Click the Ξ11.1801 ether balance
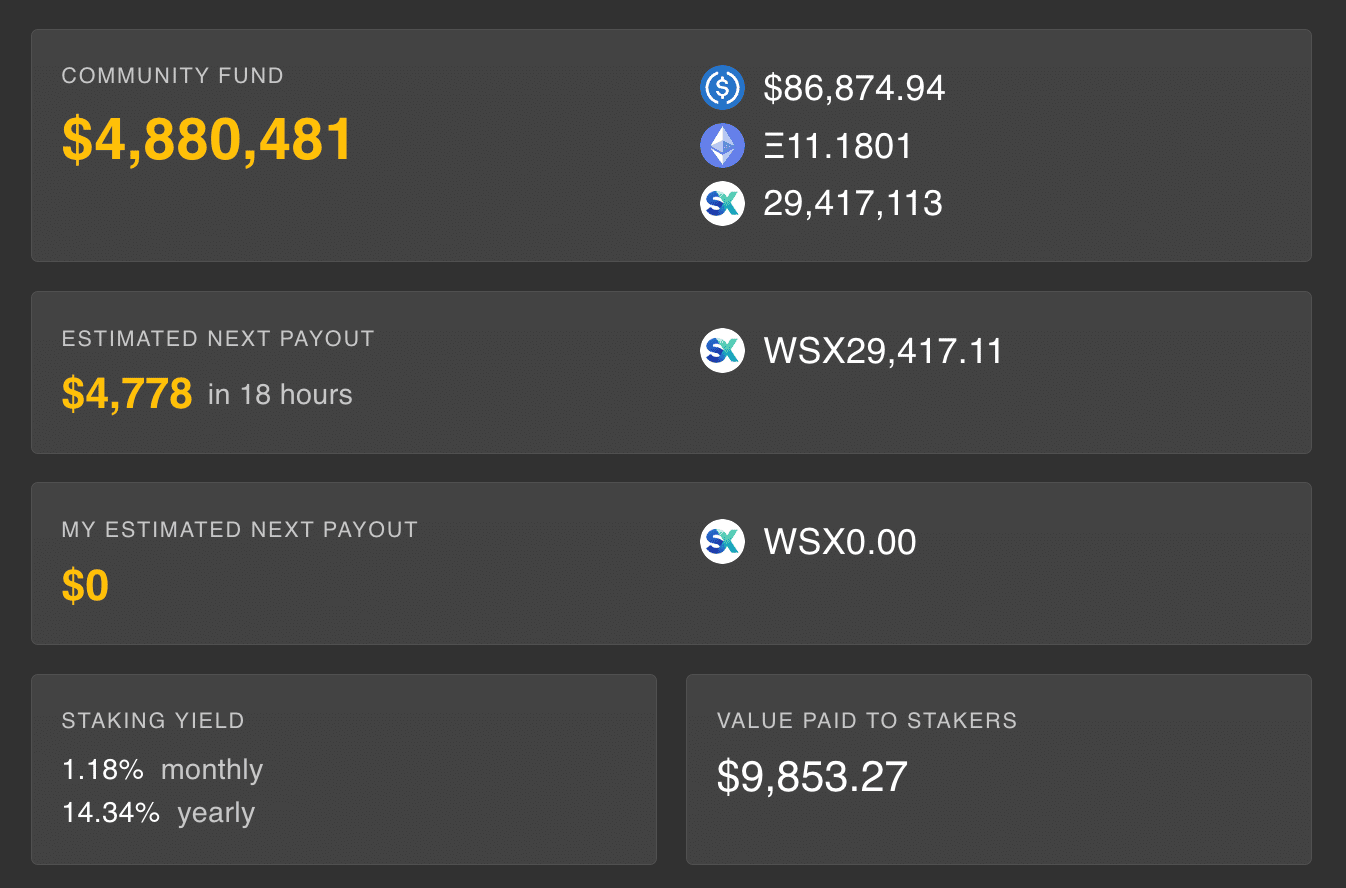Screen dimensions: 1346x888 click(838, 146)
